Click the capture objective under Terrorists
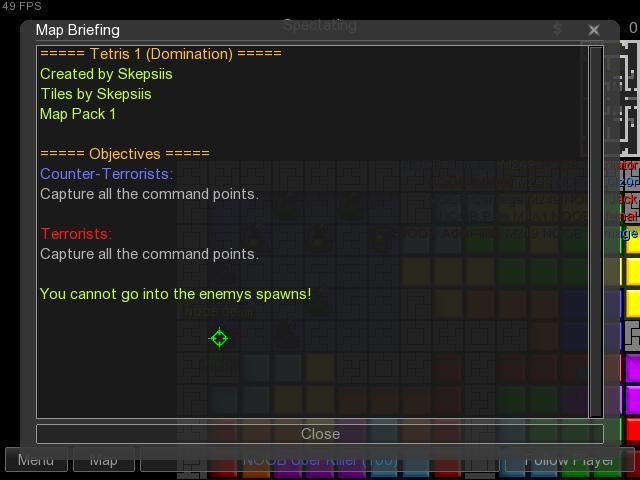This screenshot has height=480, width=640. 149,254
